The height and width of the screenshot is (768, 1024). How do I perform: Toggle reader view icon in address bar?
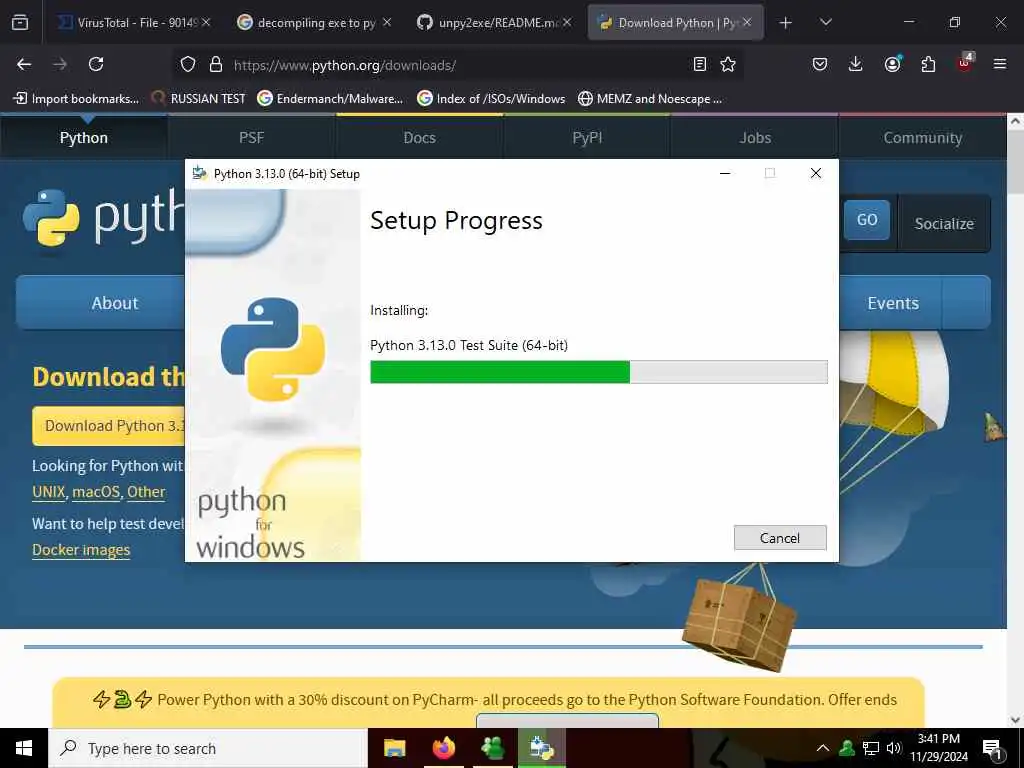(699, 64)
